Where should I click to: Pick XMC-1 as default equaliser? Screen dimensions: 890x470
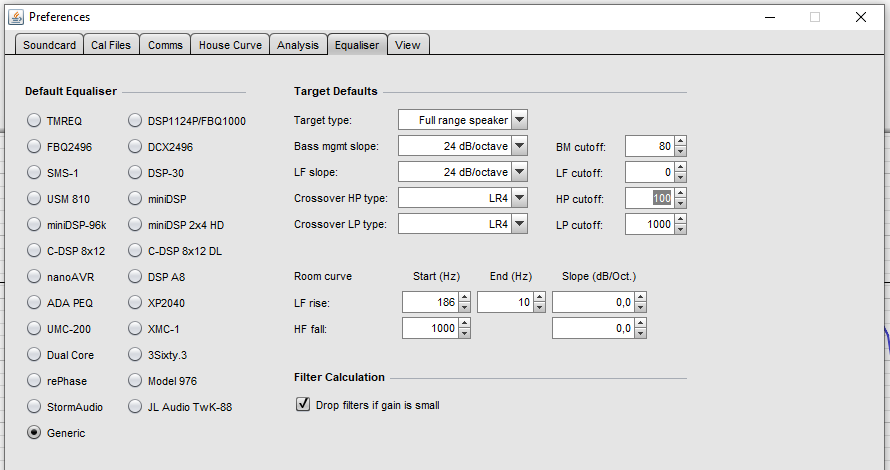[135, 329]
